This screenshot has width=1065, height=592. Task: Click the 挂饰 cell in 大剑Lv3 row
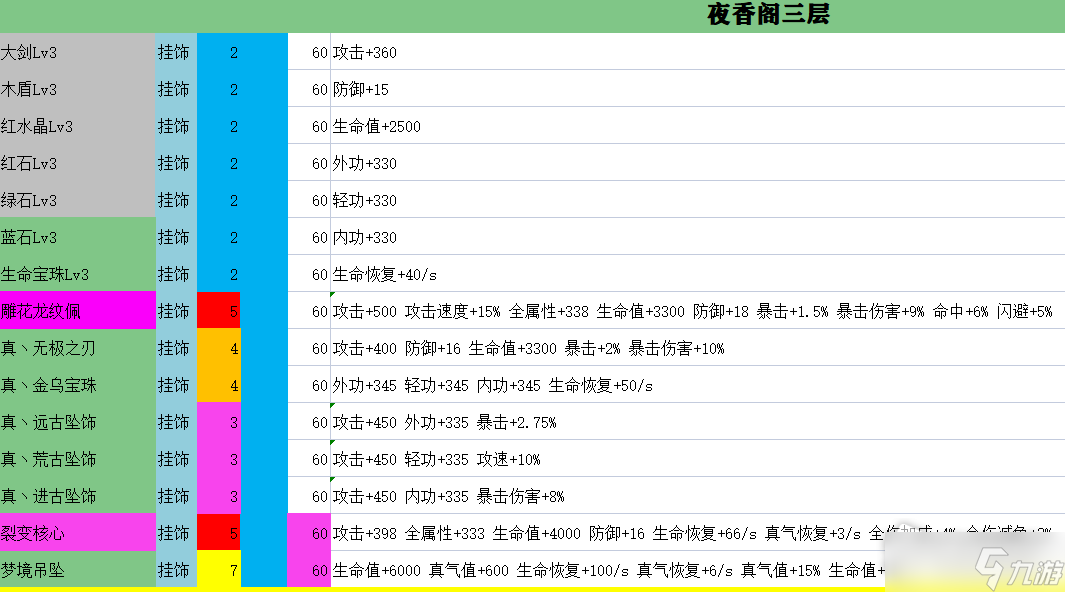coord(176,52)
